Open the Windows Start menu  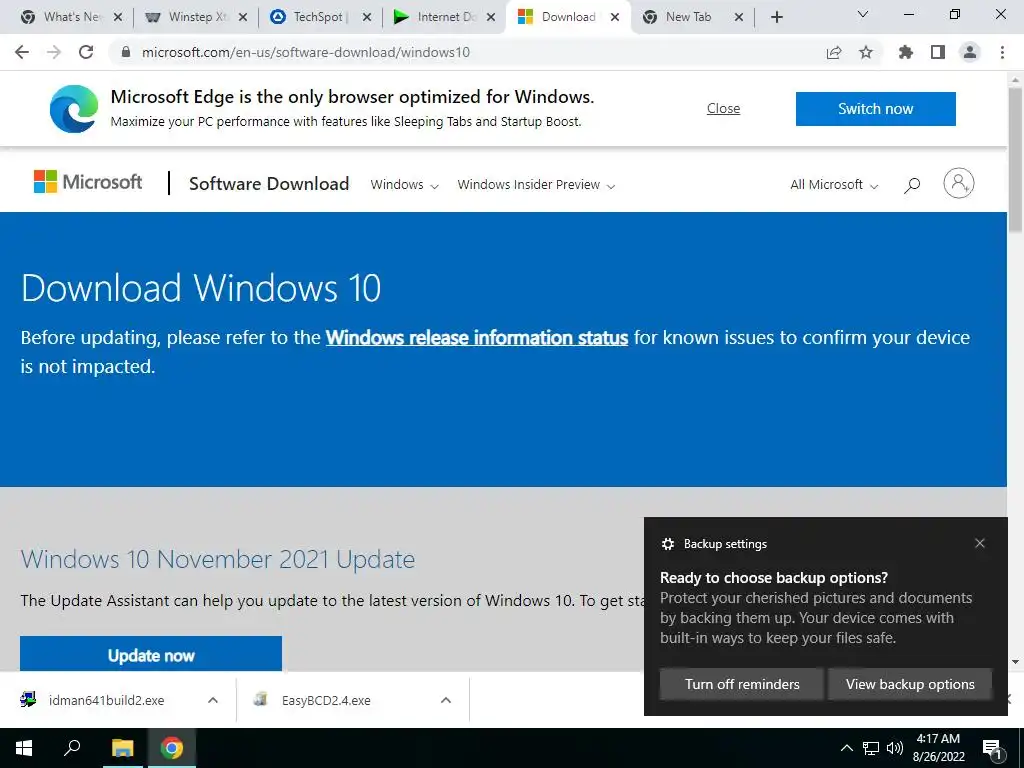(24, 748)
